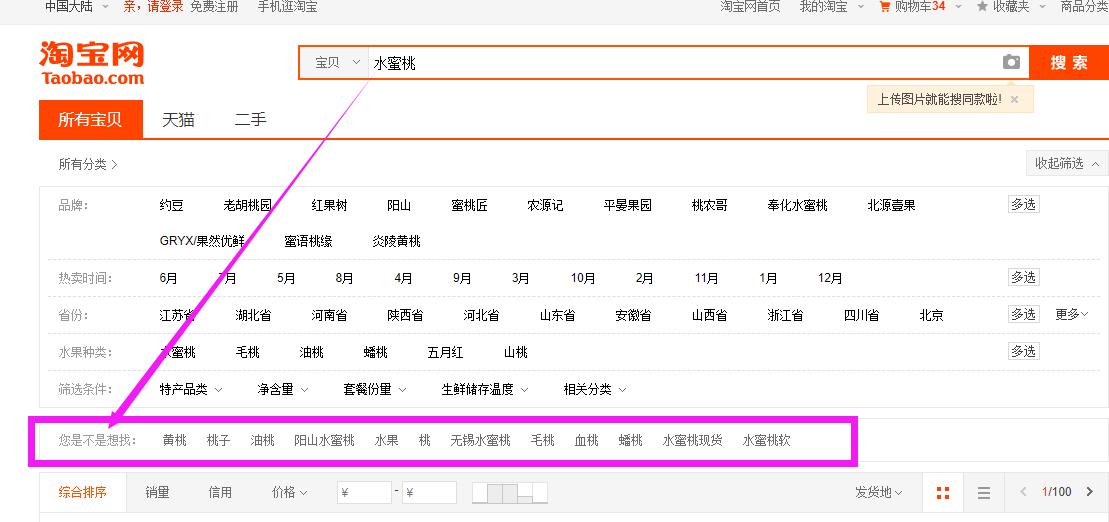This screenshot has width=1109, height=522.
Task: Click suggested search 水蜜桃现货
Action: 692,440
